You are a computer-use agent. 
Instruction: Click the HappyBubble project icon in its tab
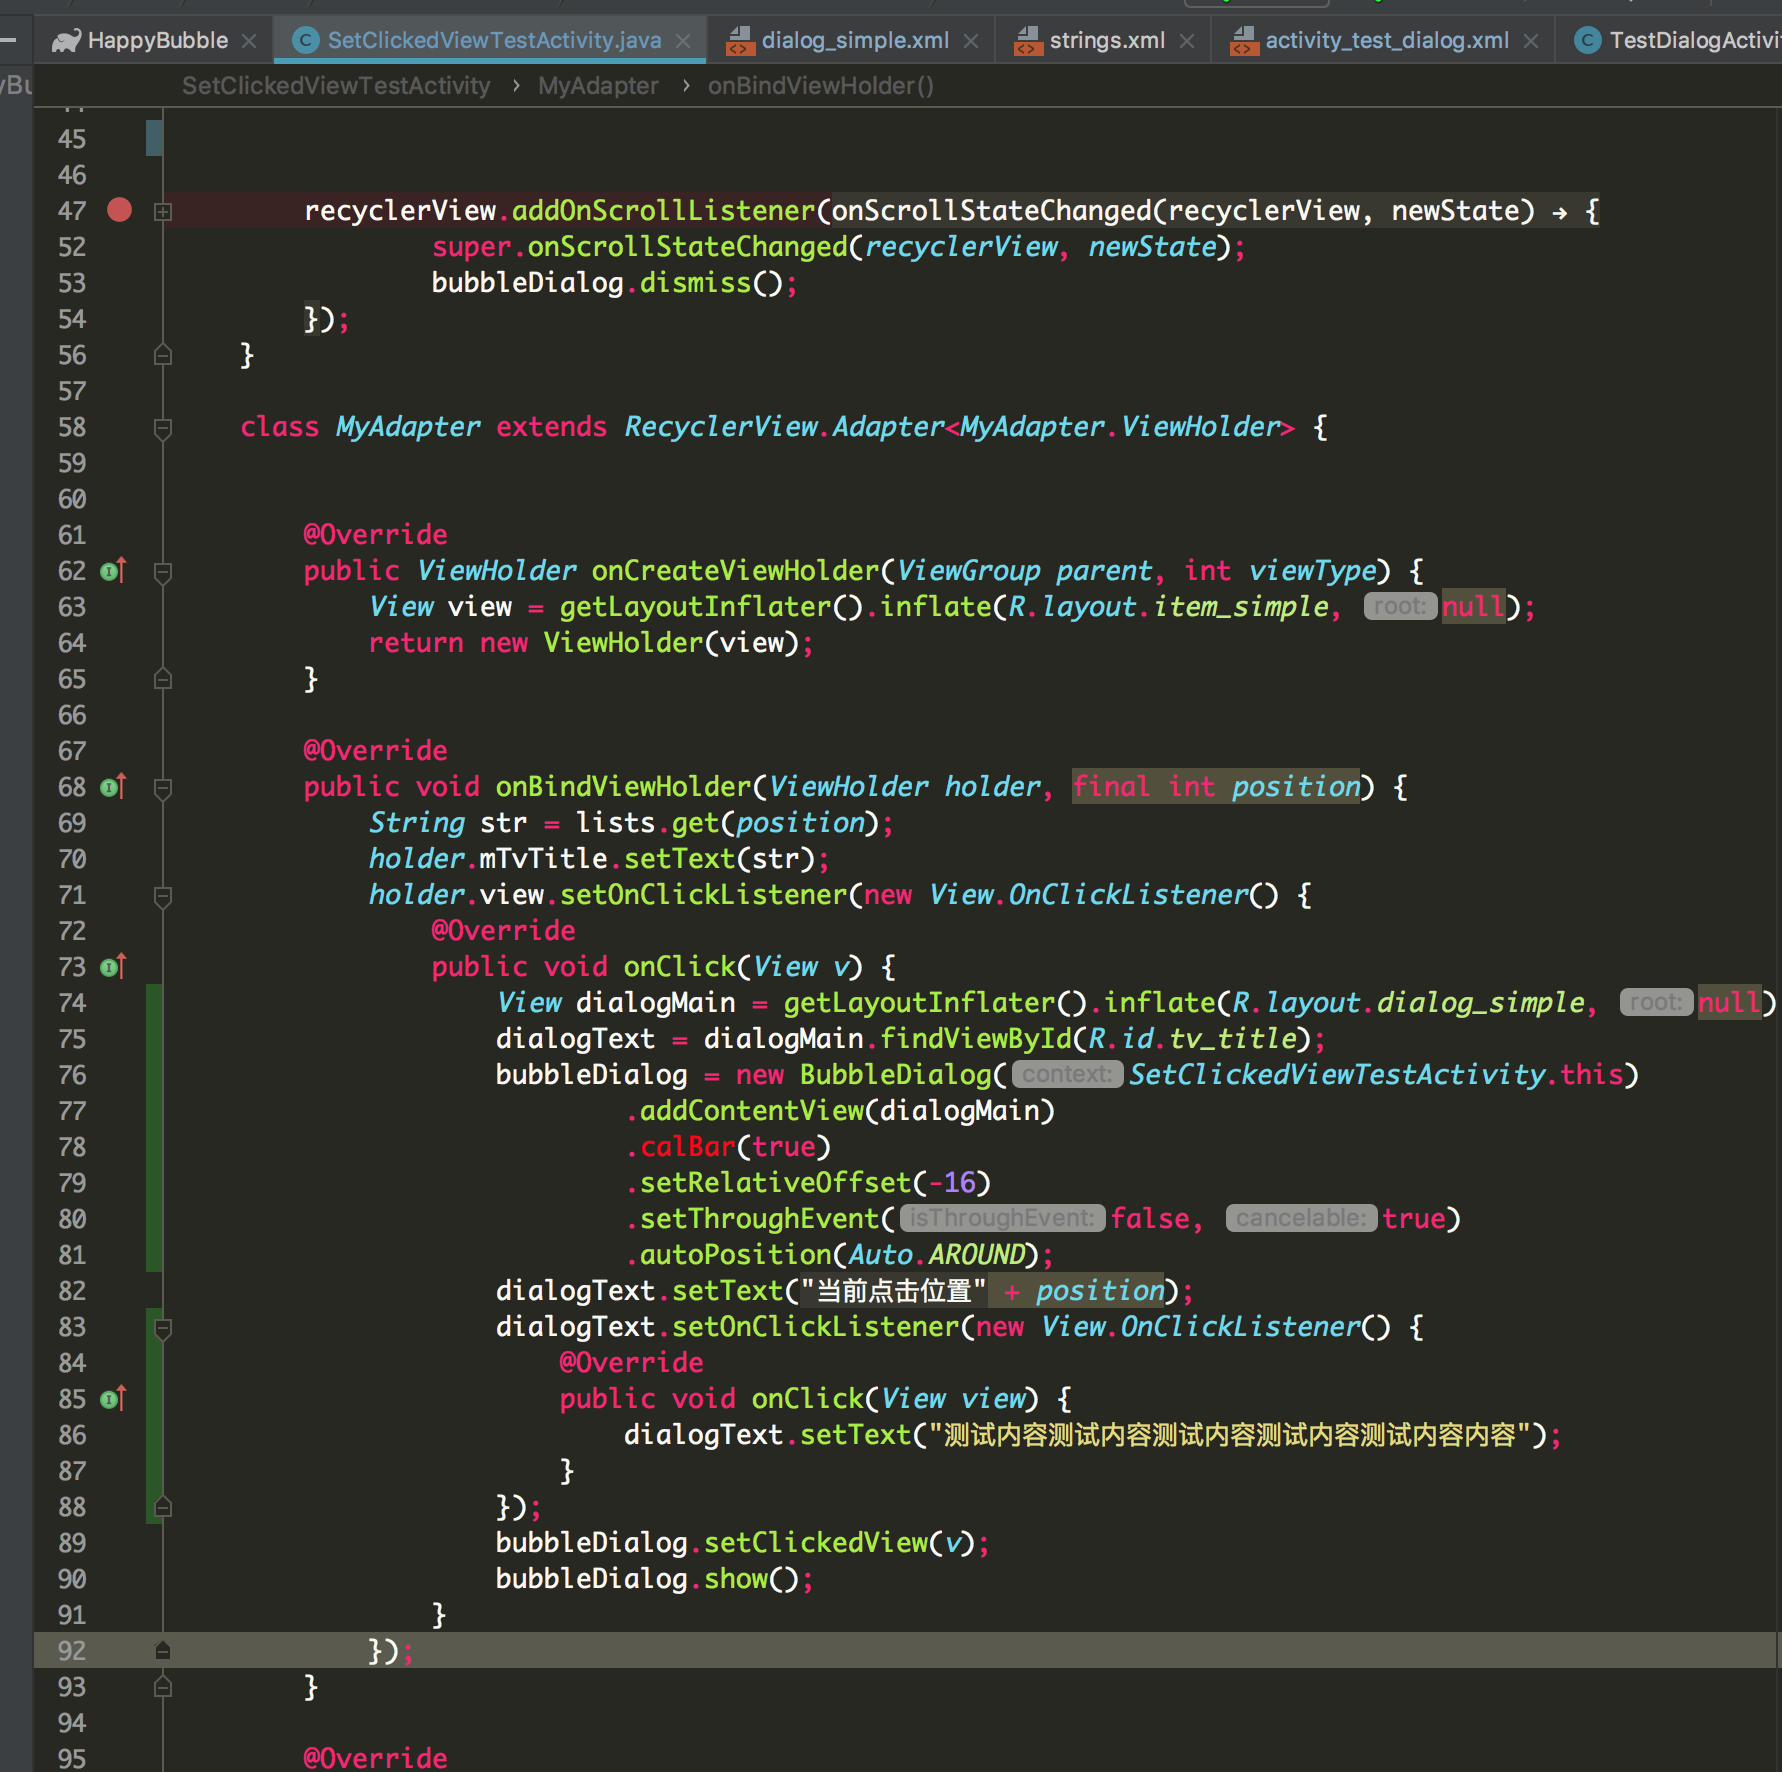coord(66,40)
